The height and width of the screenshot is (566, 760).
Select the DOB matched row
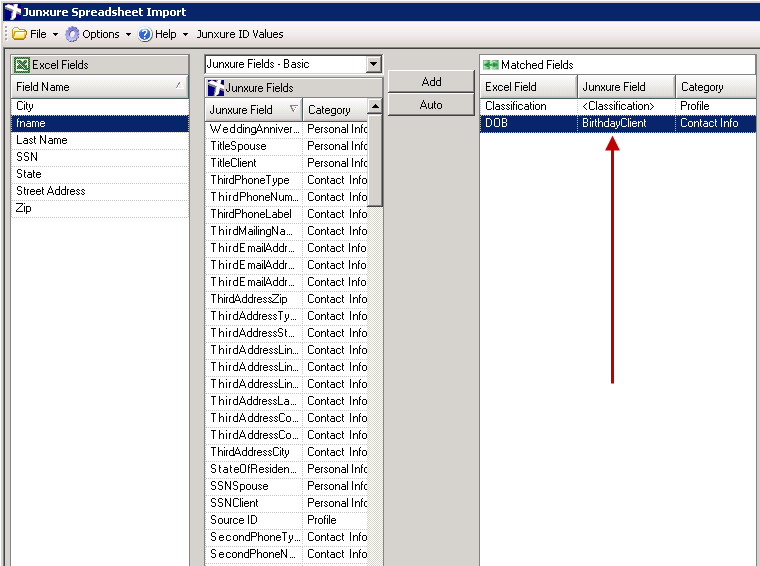[618, 123]
